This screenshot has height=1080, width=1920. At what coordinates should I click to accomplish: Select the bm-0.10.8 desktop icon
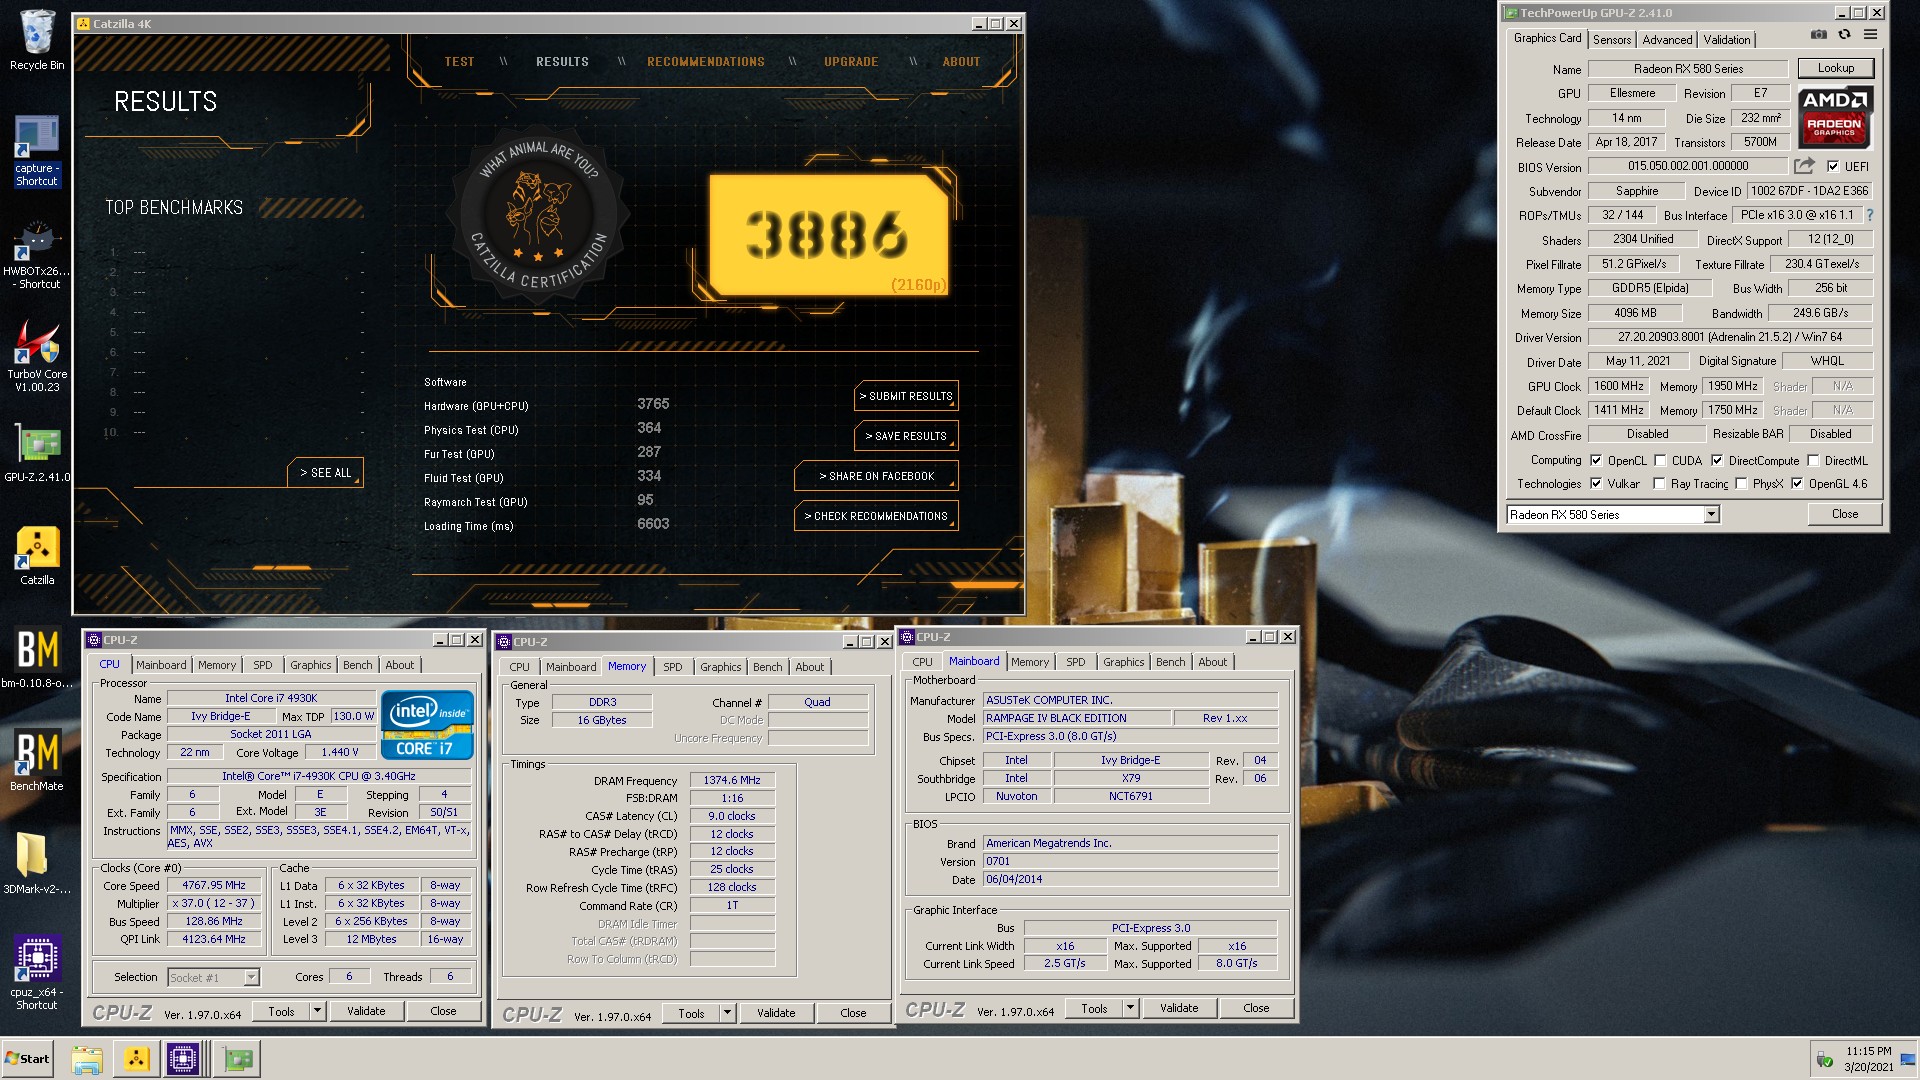pyautogui.click(x=37, y=658)
